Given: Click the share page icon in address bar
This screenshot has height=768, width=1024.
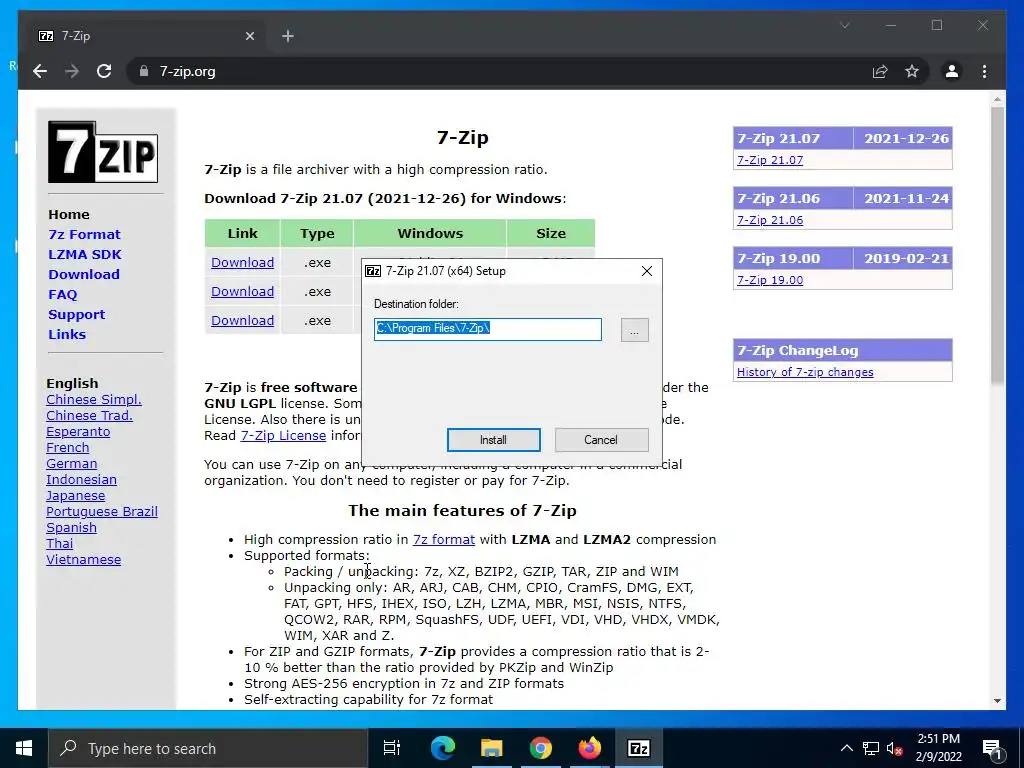Looking at the screenshot, I should pos(880,71).
